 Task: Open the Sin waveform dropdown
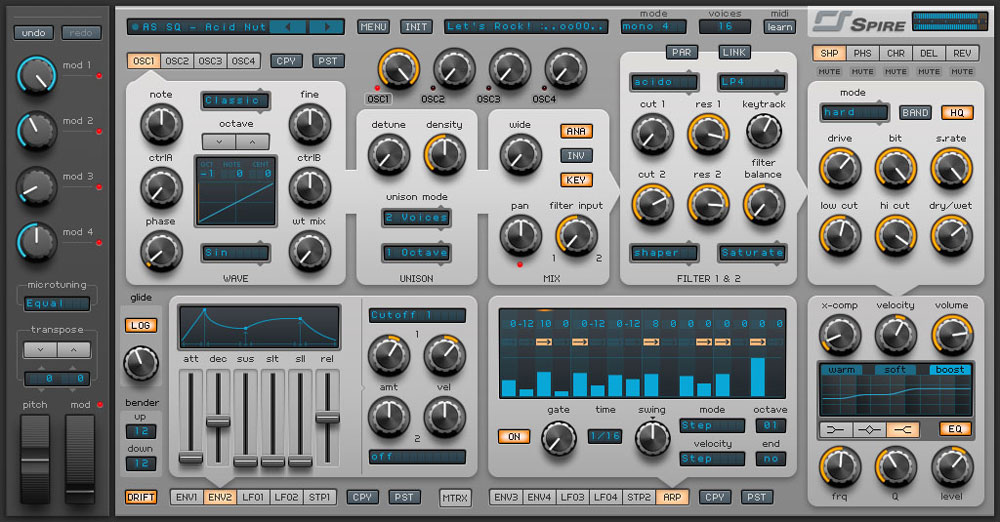click(235, 253)
